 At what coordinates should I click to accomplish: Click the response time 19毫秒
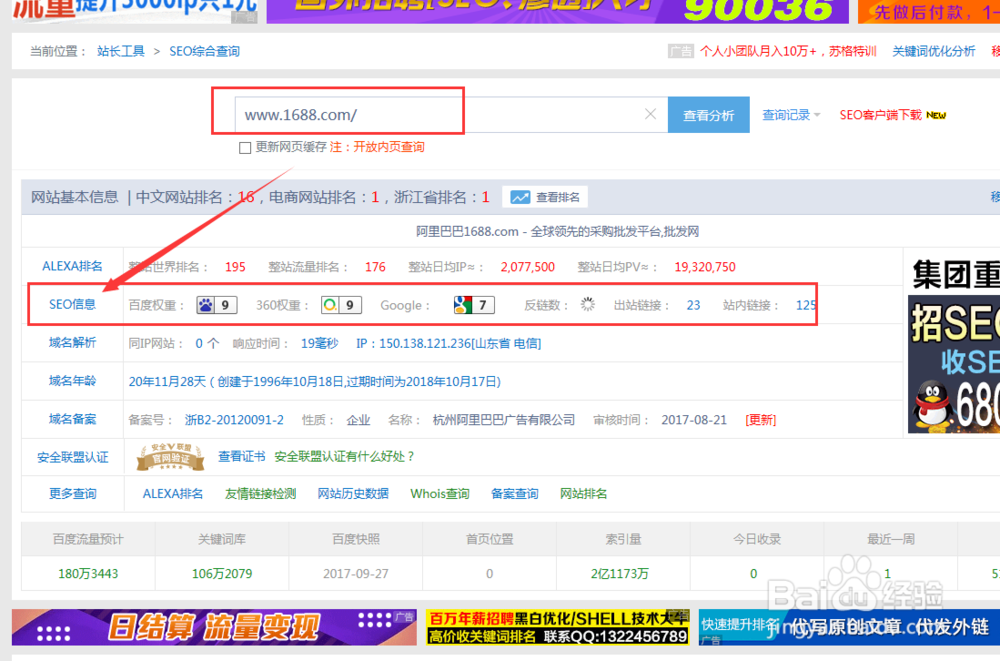[320, 343]
